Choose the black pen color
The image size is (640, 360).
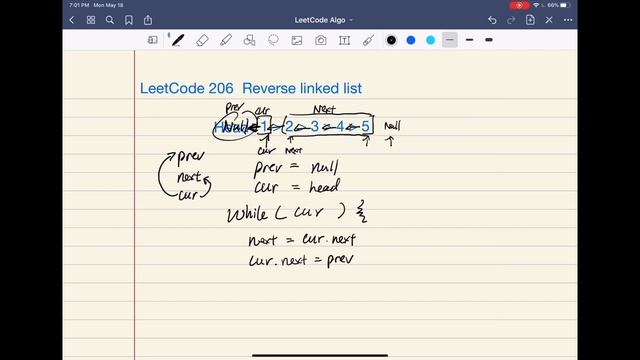(x=391, y=40)
